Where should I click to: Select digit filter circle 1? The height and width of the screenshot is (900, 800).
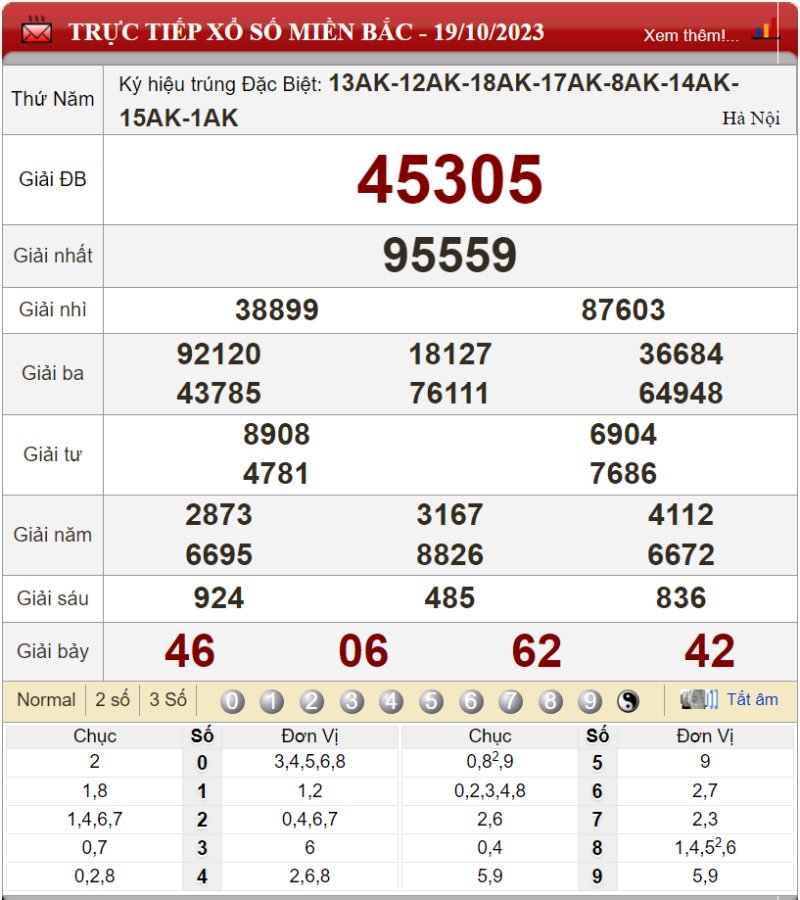pyautogui.click(x=272, y=701)
